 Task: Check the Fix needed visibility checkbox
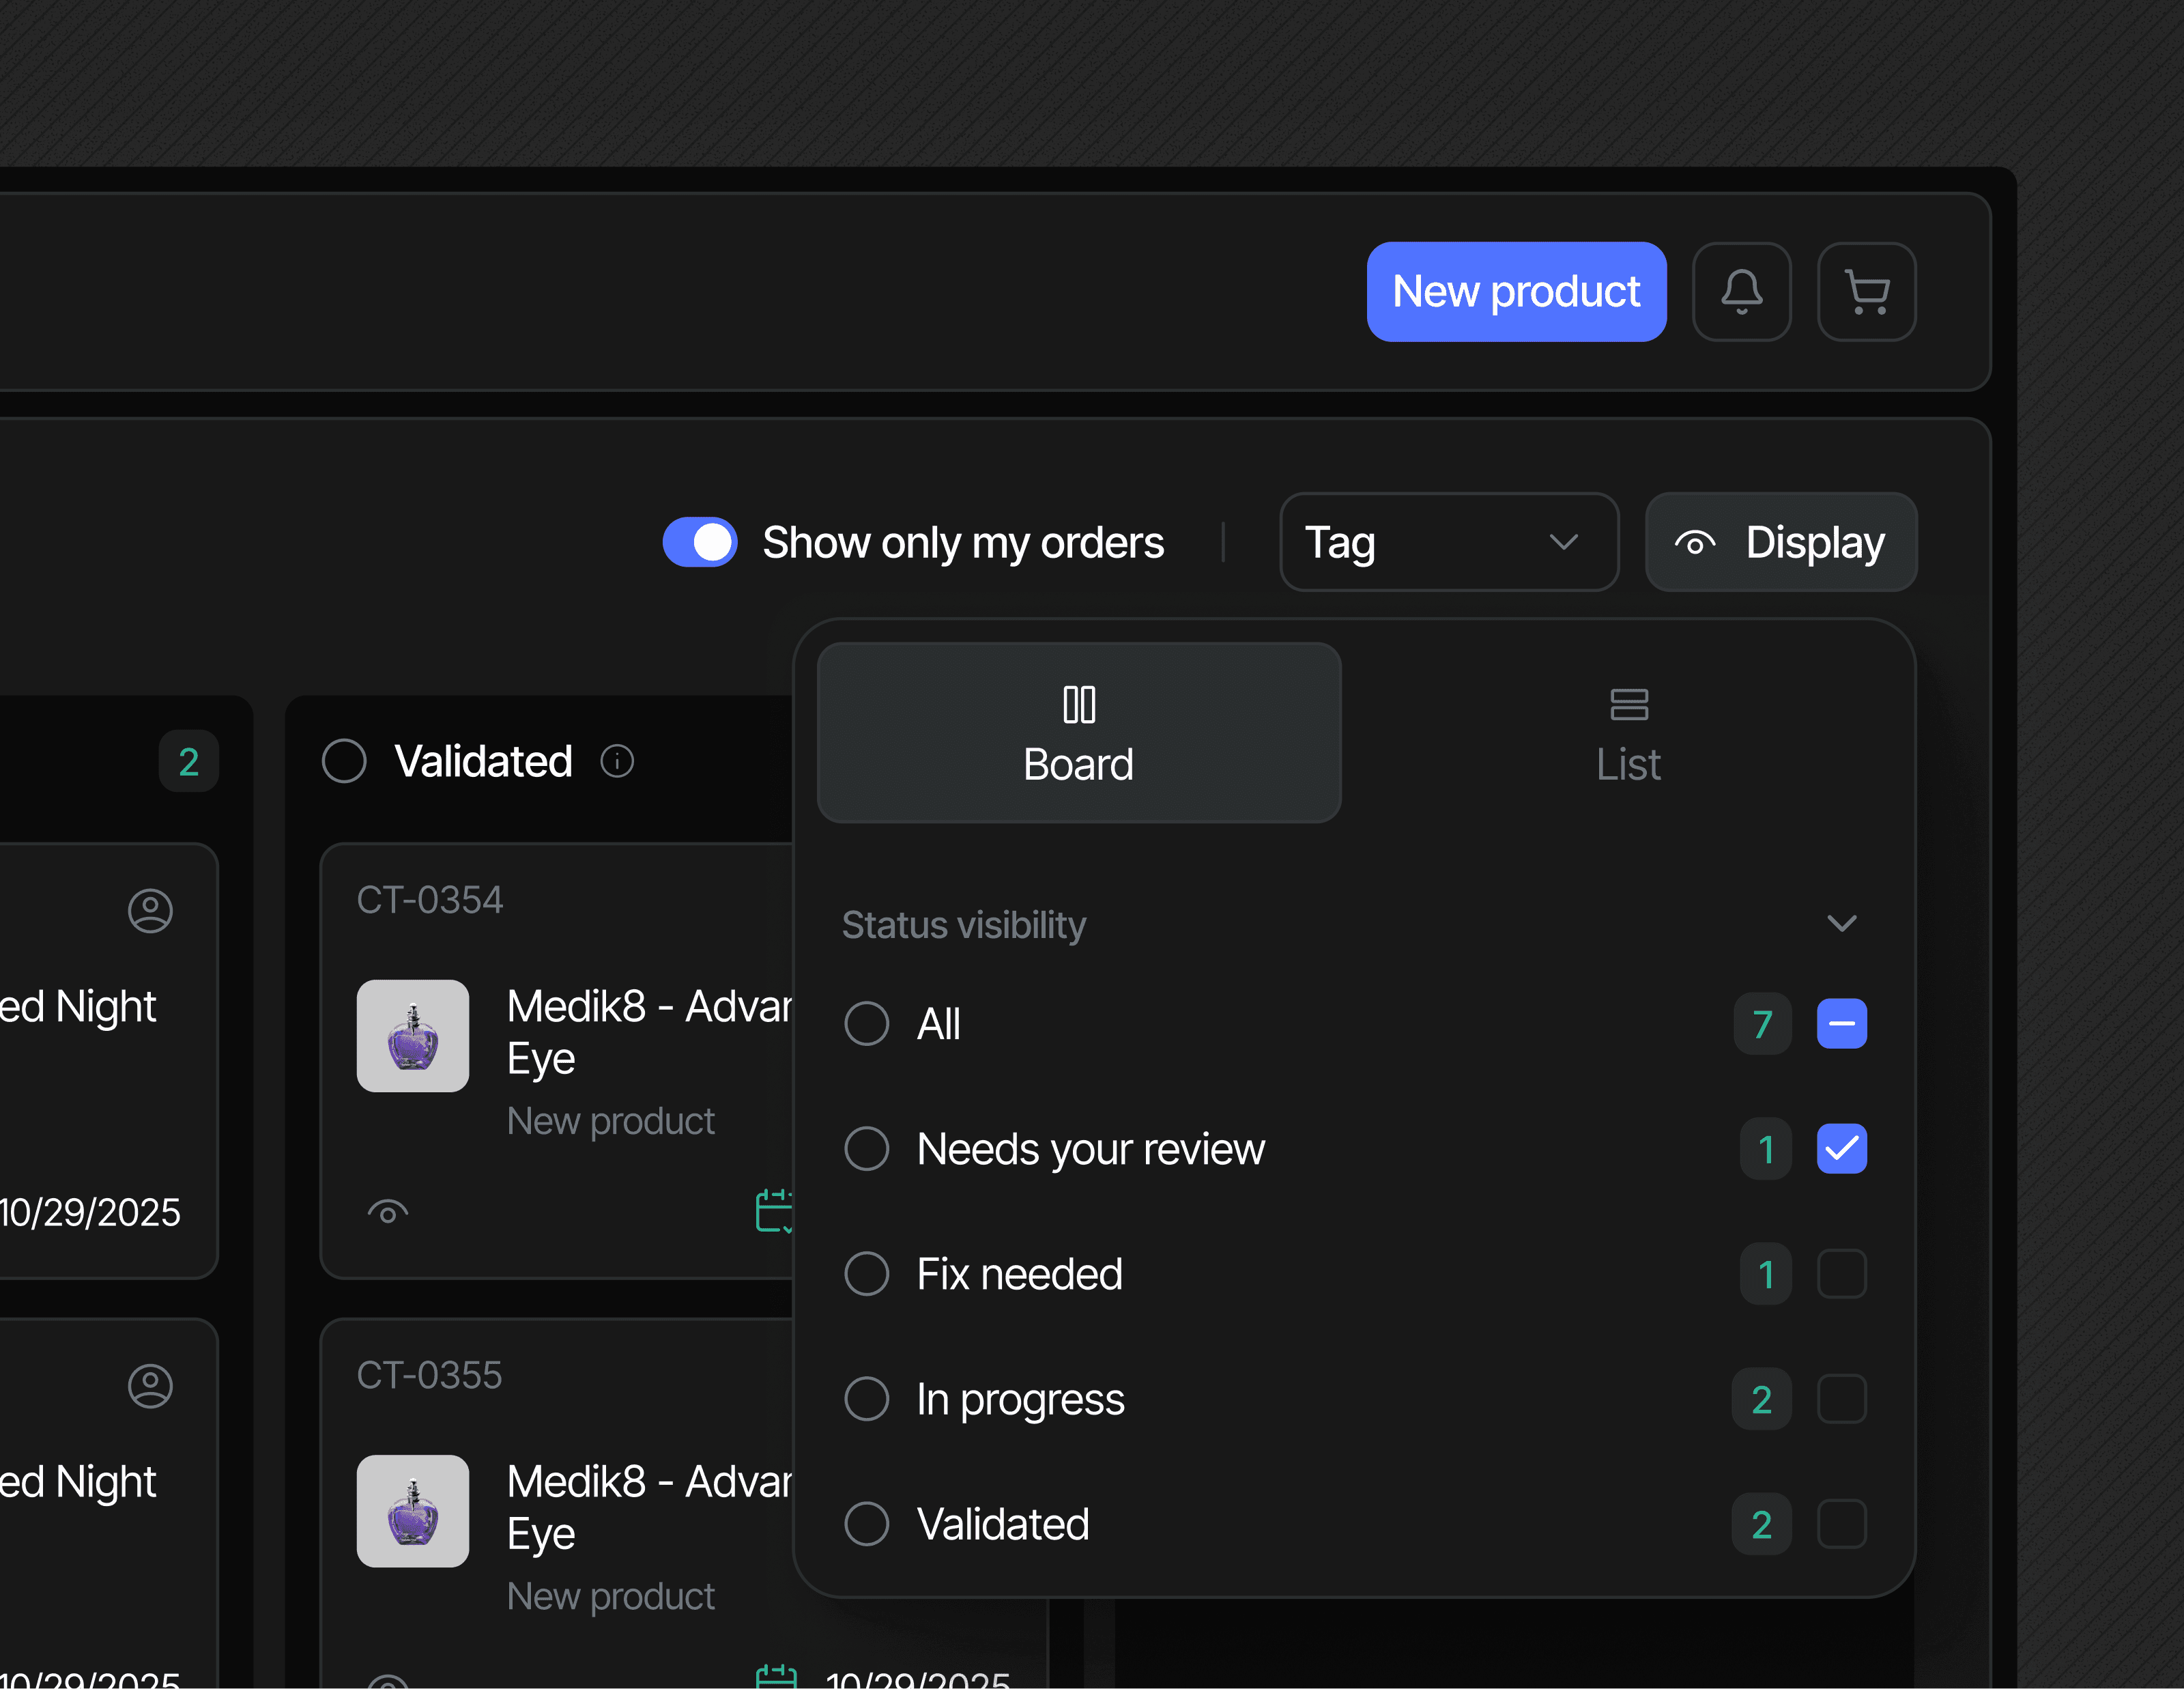(1841, 1274)
